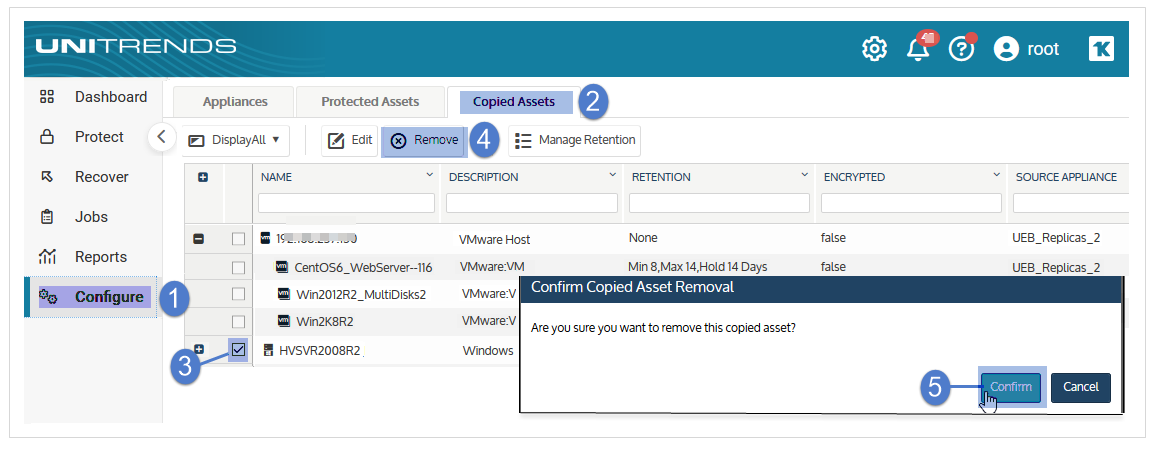Click the Kaseya K icon in header
The image size is (1166, 460).
pos(1101,49)
